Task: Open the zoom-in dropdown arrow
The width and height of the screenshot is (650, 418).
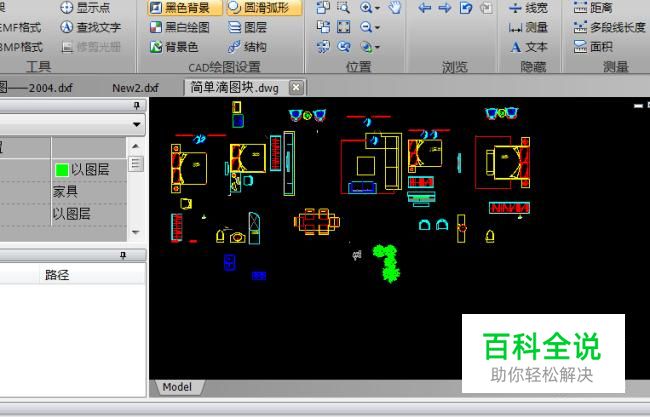Action: (x=377, y=8)
